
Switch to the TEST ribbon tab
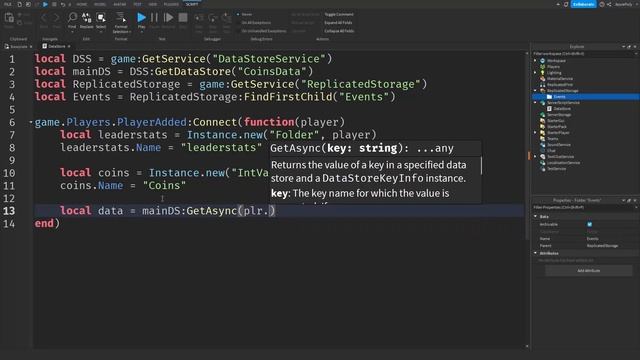pos(138,4)
